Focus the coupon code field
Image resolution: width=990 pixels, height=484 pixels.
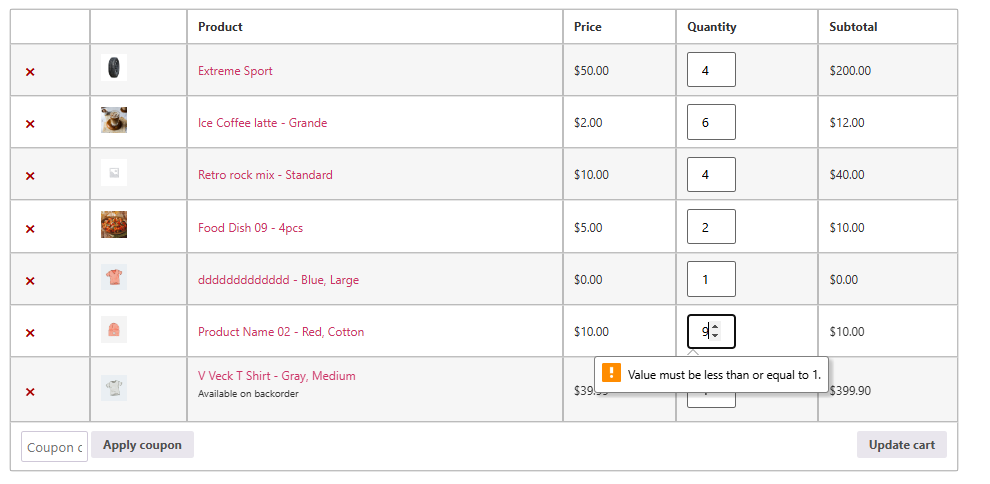point(54,447)
